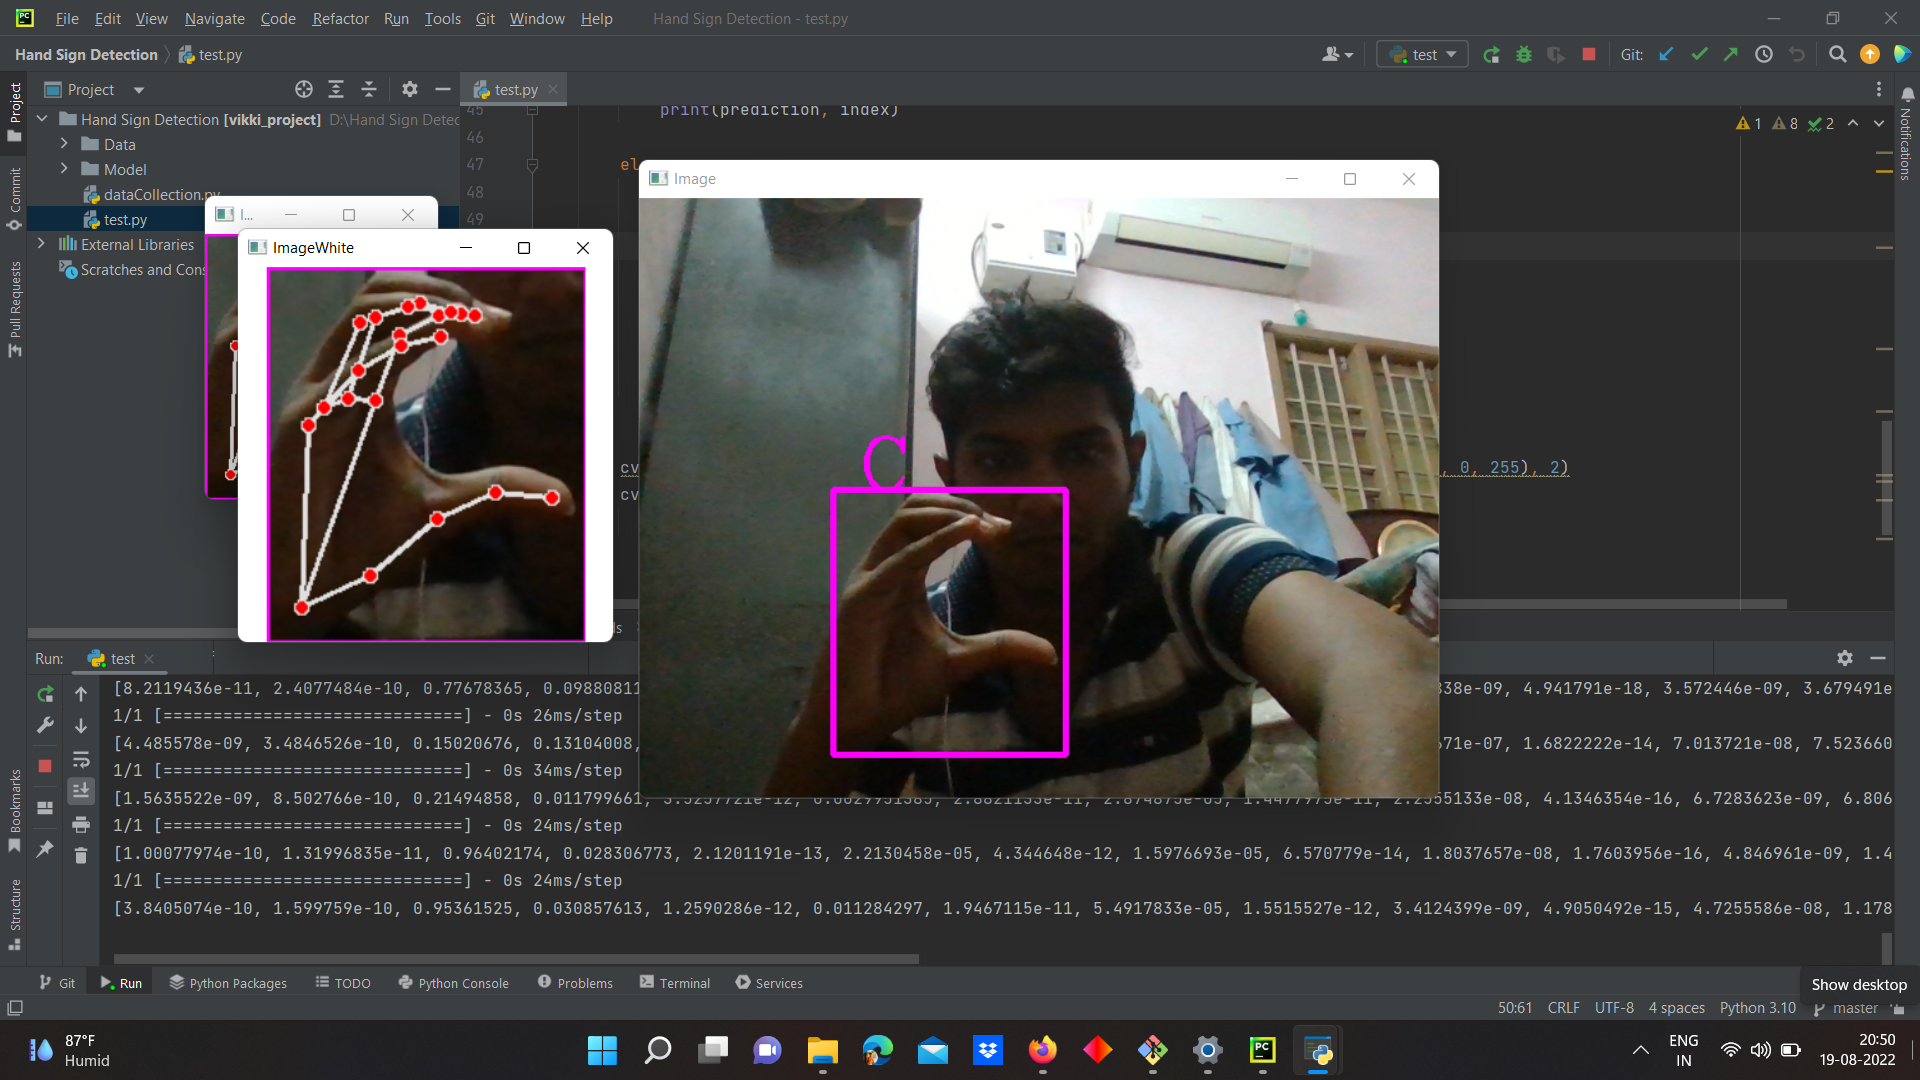This screenshot has height=1080, width=1920.
Task: Open Search Everywhere with the magnifier icon
Action: (1838, 54)
